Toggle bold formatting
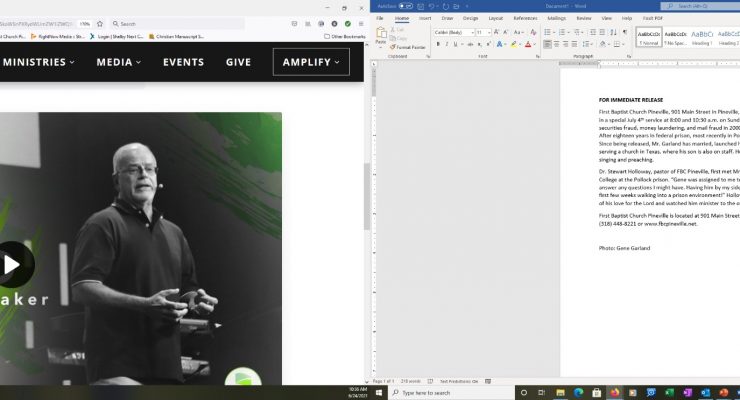 coord(438,44)
